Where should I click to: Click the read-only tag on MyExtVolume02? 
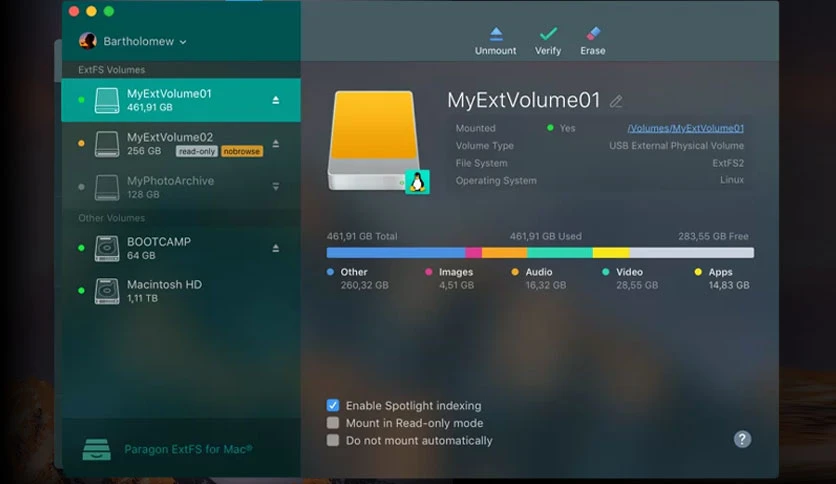click(197, 151)
